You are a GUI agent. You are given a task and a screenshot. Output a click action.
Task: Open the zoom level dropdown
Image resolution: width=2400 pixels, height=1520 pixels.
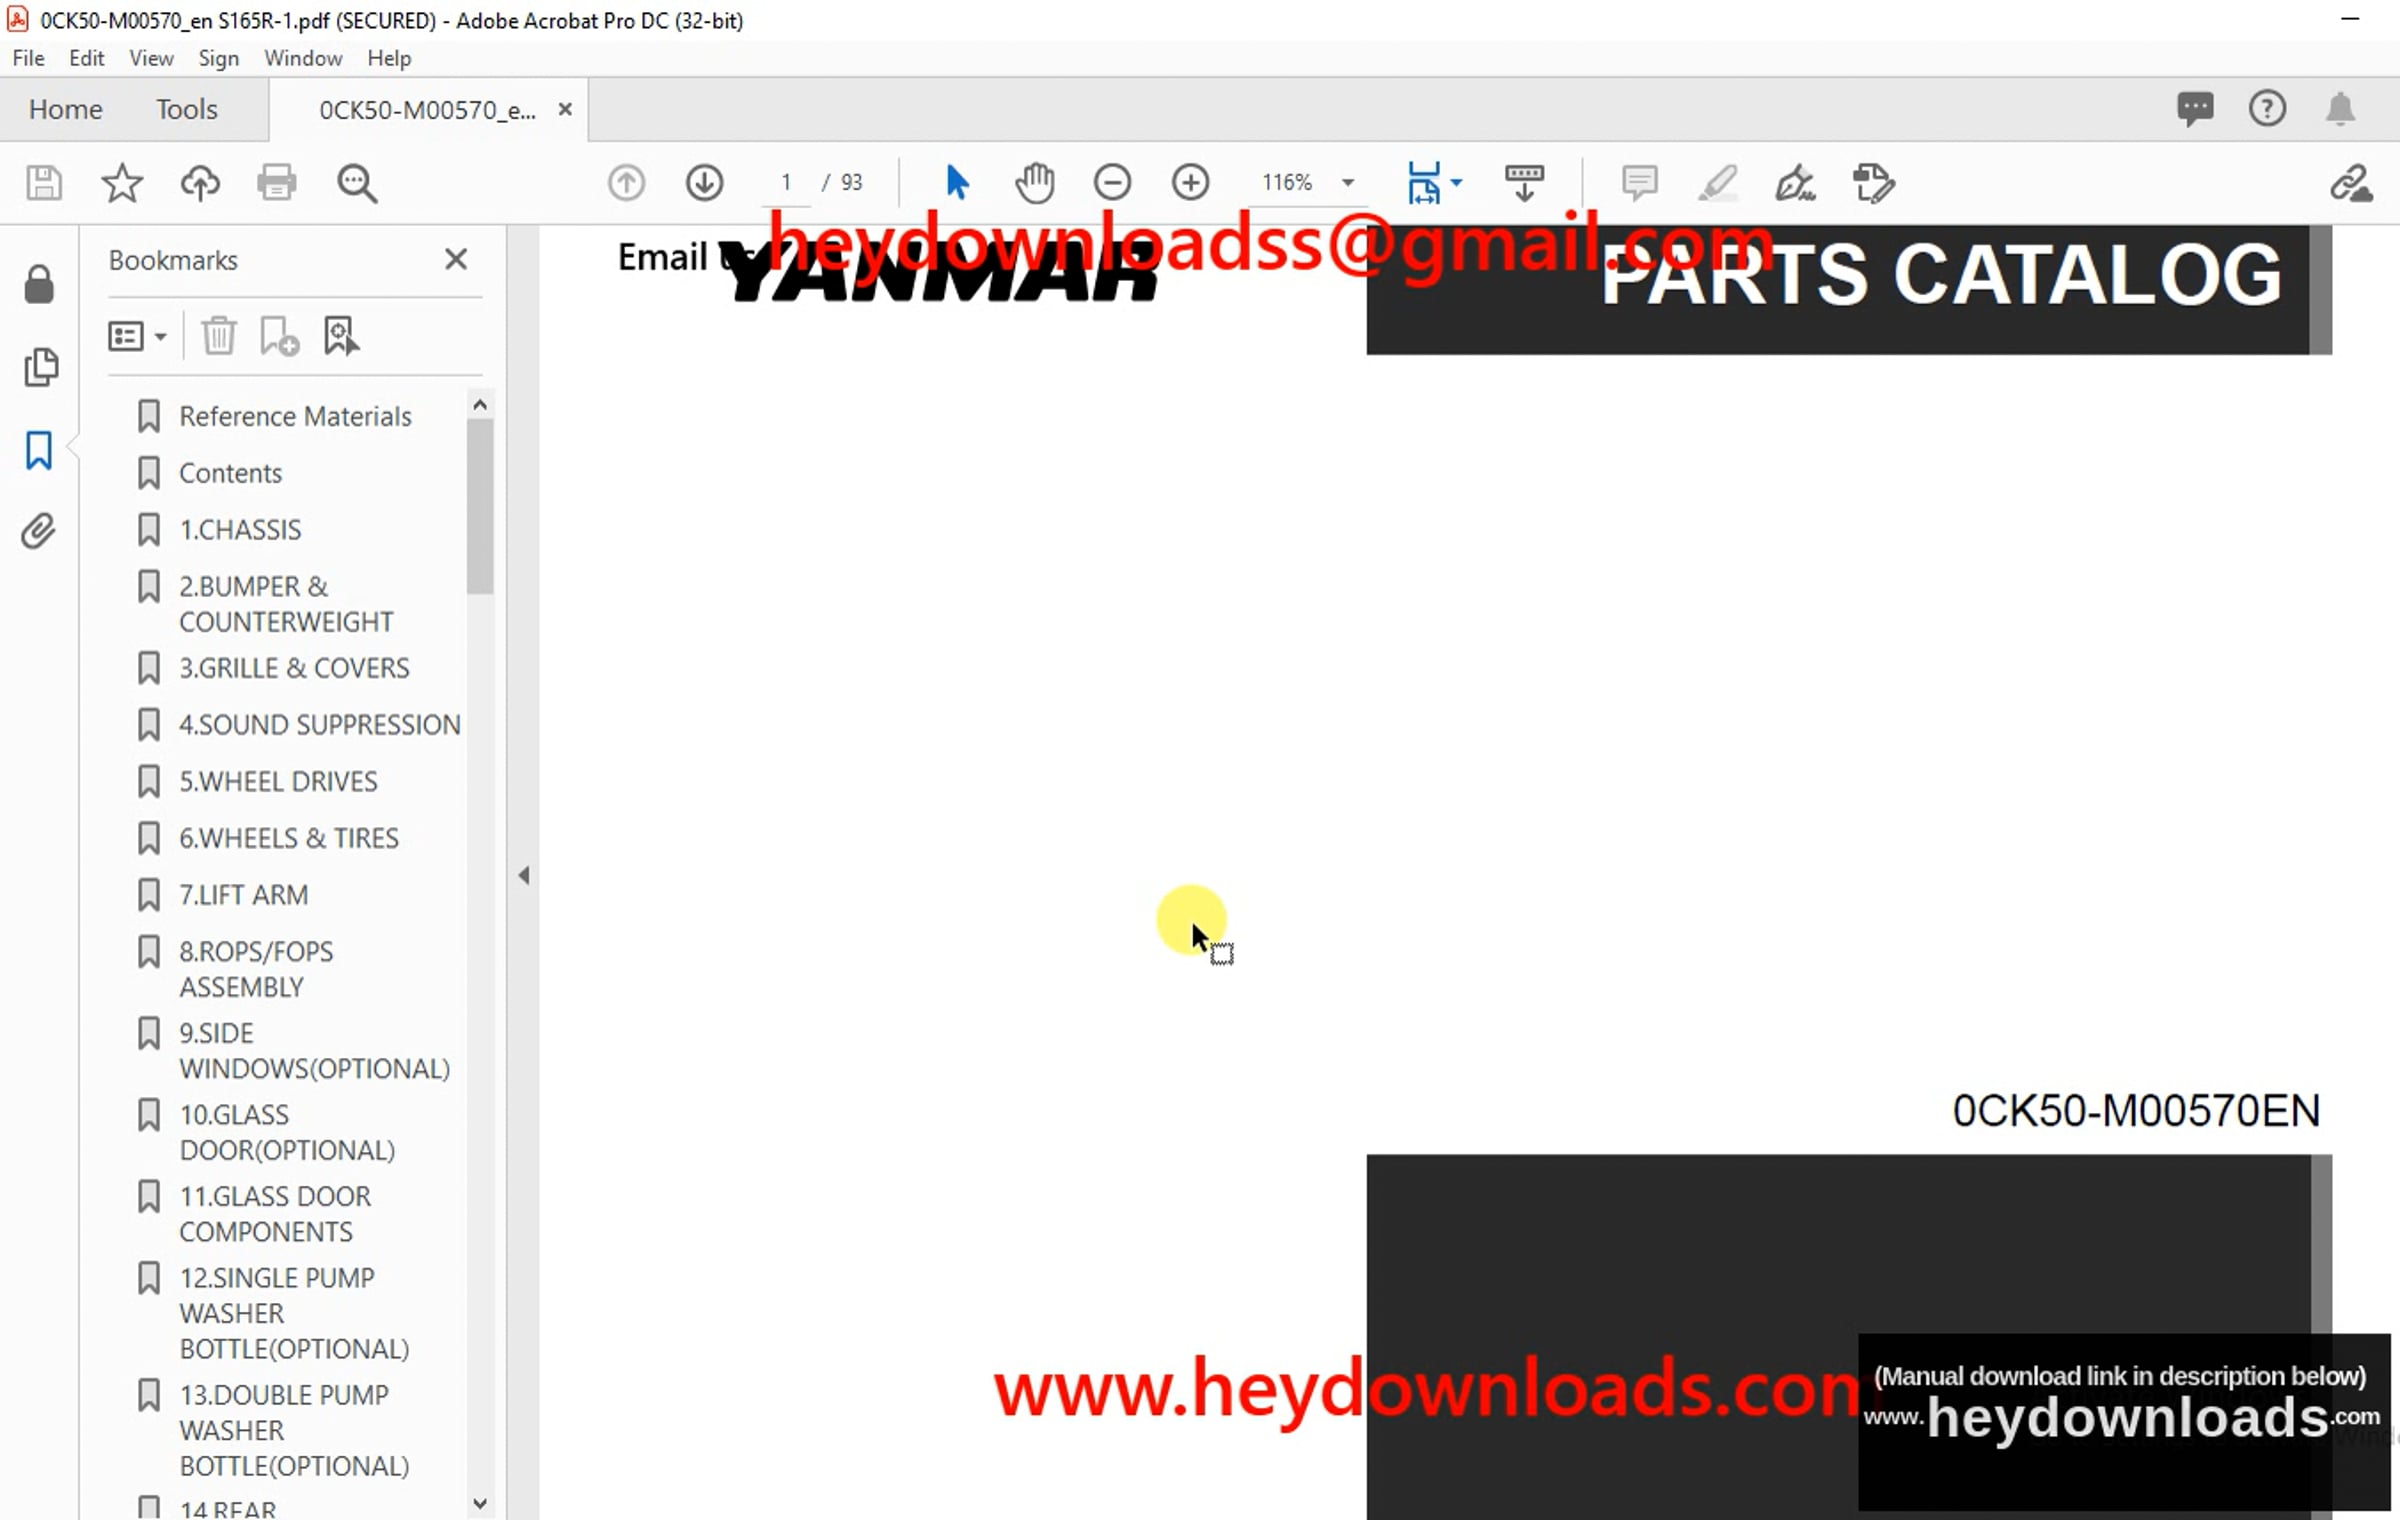click(1348, 183)
